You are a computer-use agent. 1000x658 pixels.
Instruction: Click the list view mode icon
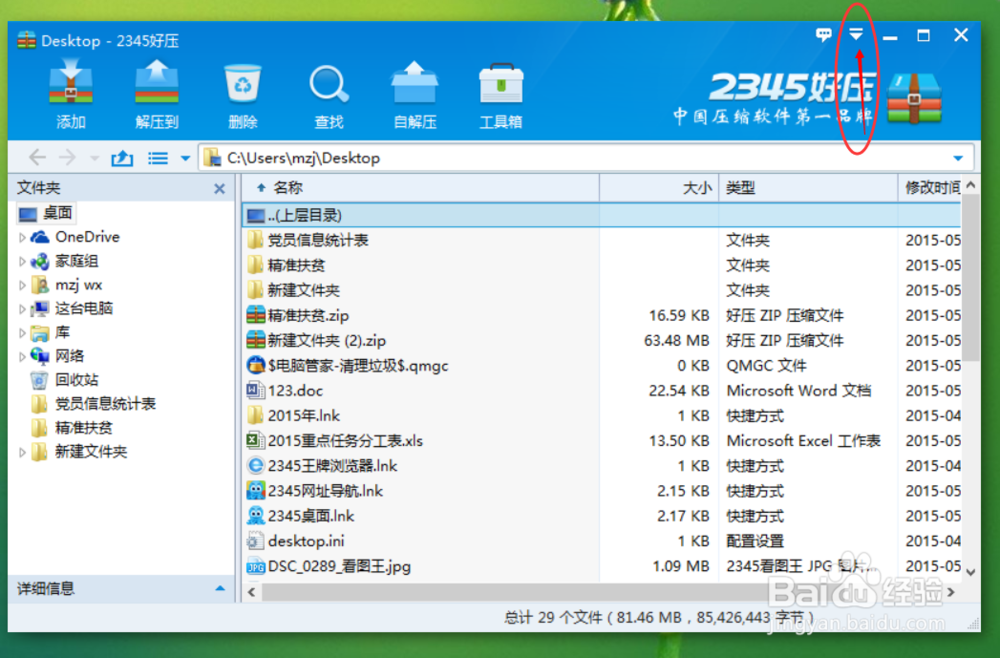point(158,157)
